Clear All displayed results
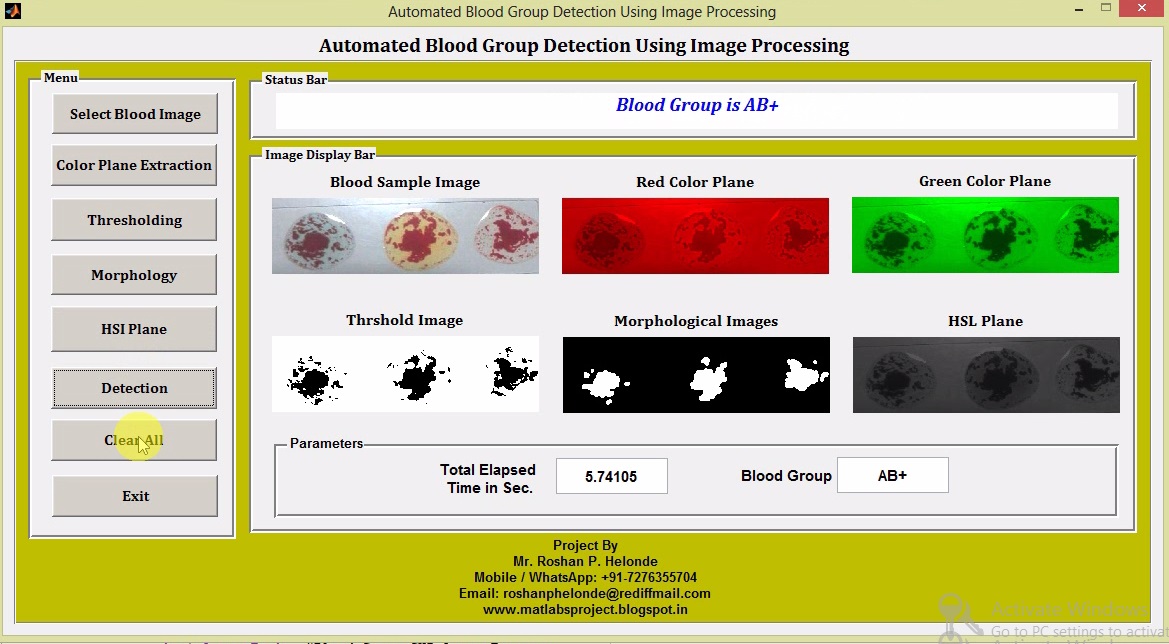This screenshot has width=1169, height=644. [x=134, y=440]
